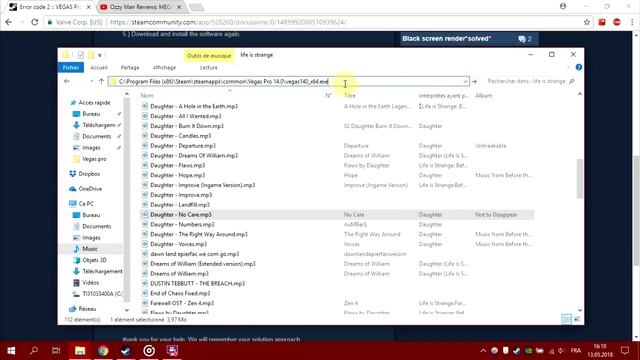
Task: Open the Vegas Pro taskbar icon
Action: click(x=172, y=351)
